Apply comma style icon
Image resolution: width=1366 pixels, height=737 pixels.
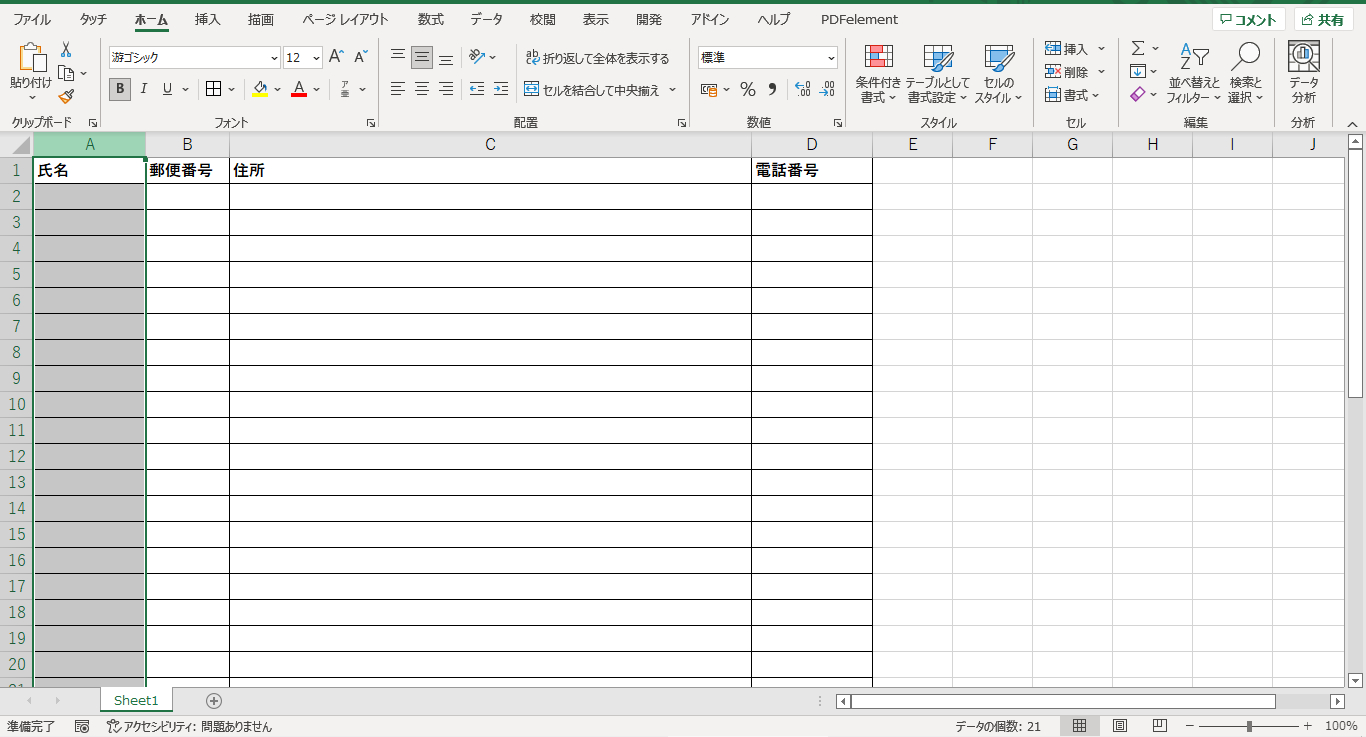point(772,89)
